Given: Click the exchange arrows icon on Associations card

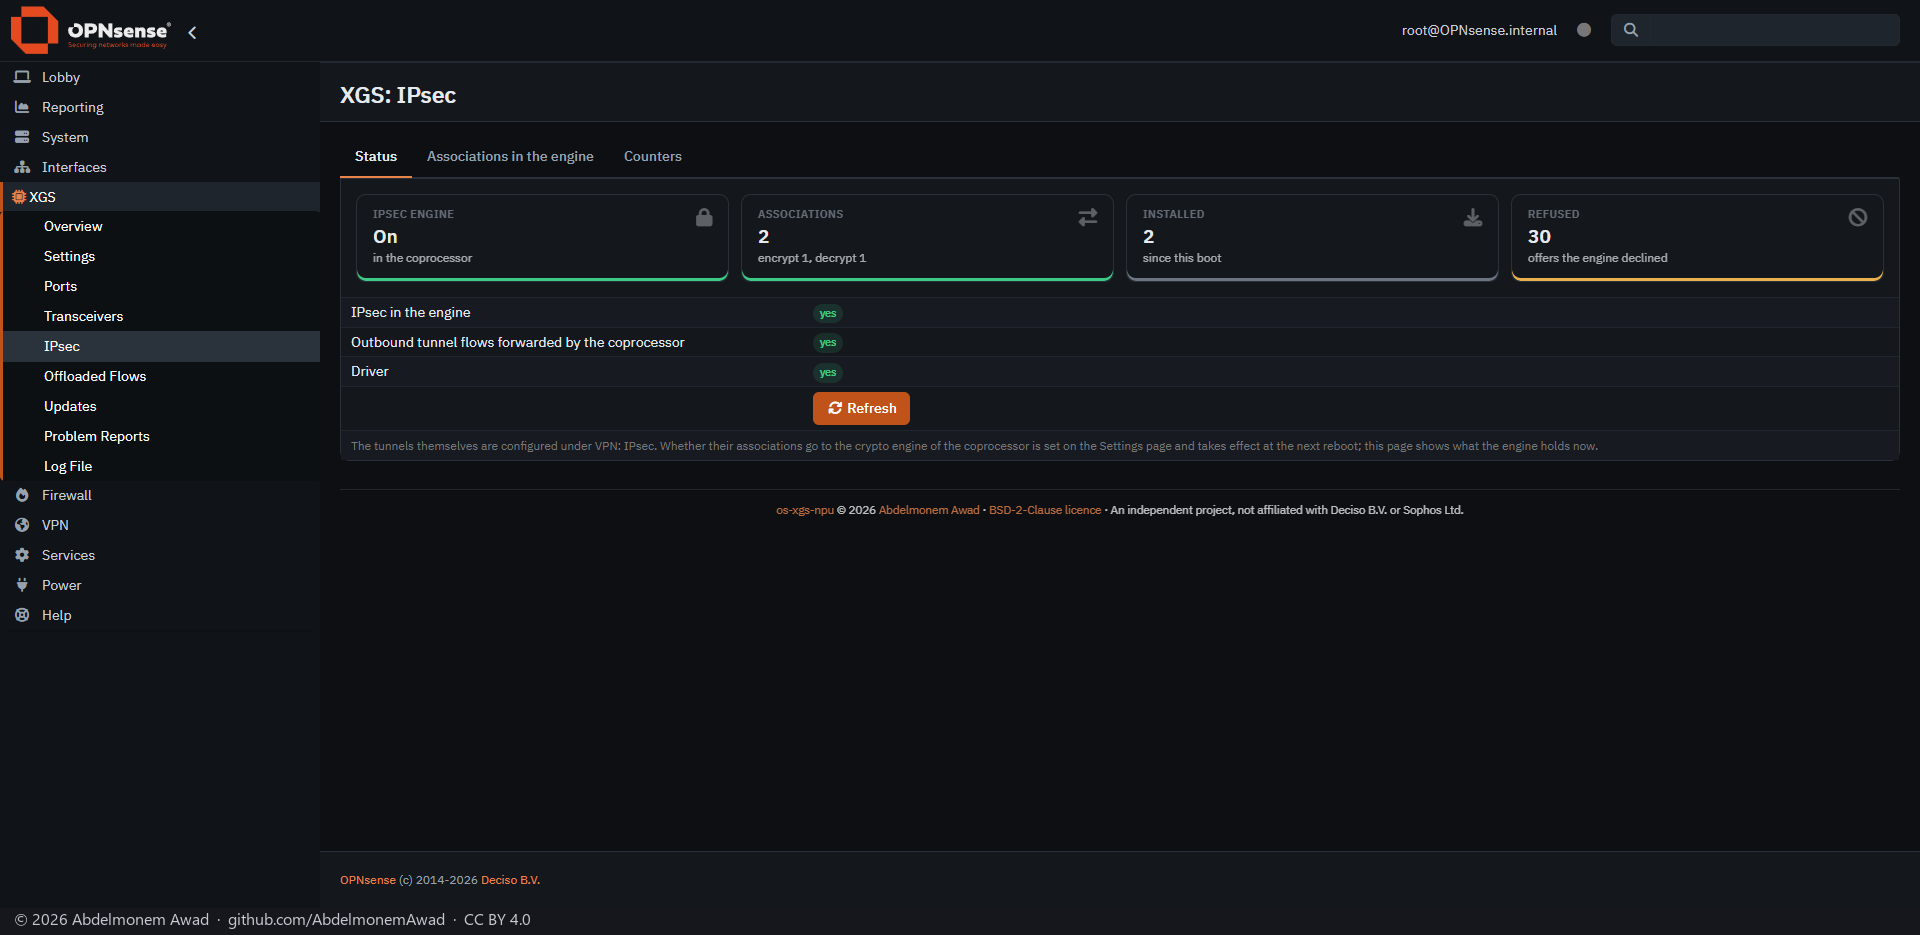Looking at the screenshot, I should pyautogui.click(x=1088, y=217).
